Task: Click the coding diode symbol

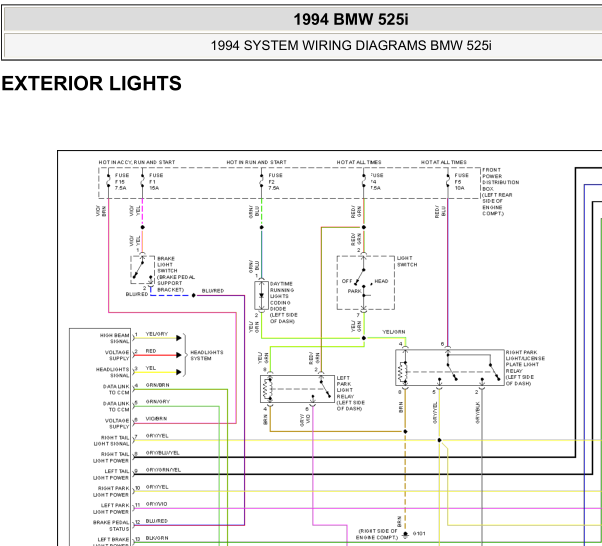Action: click(261, 296)
